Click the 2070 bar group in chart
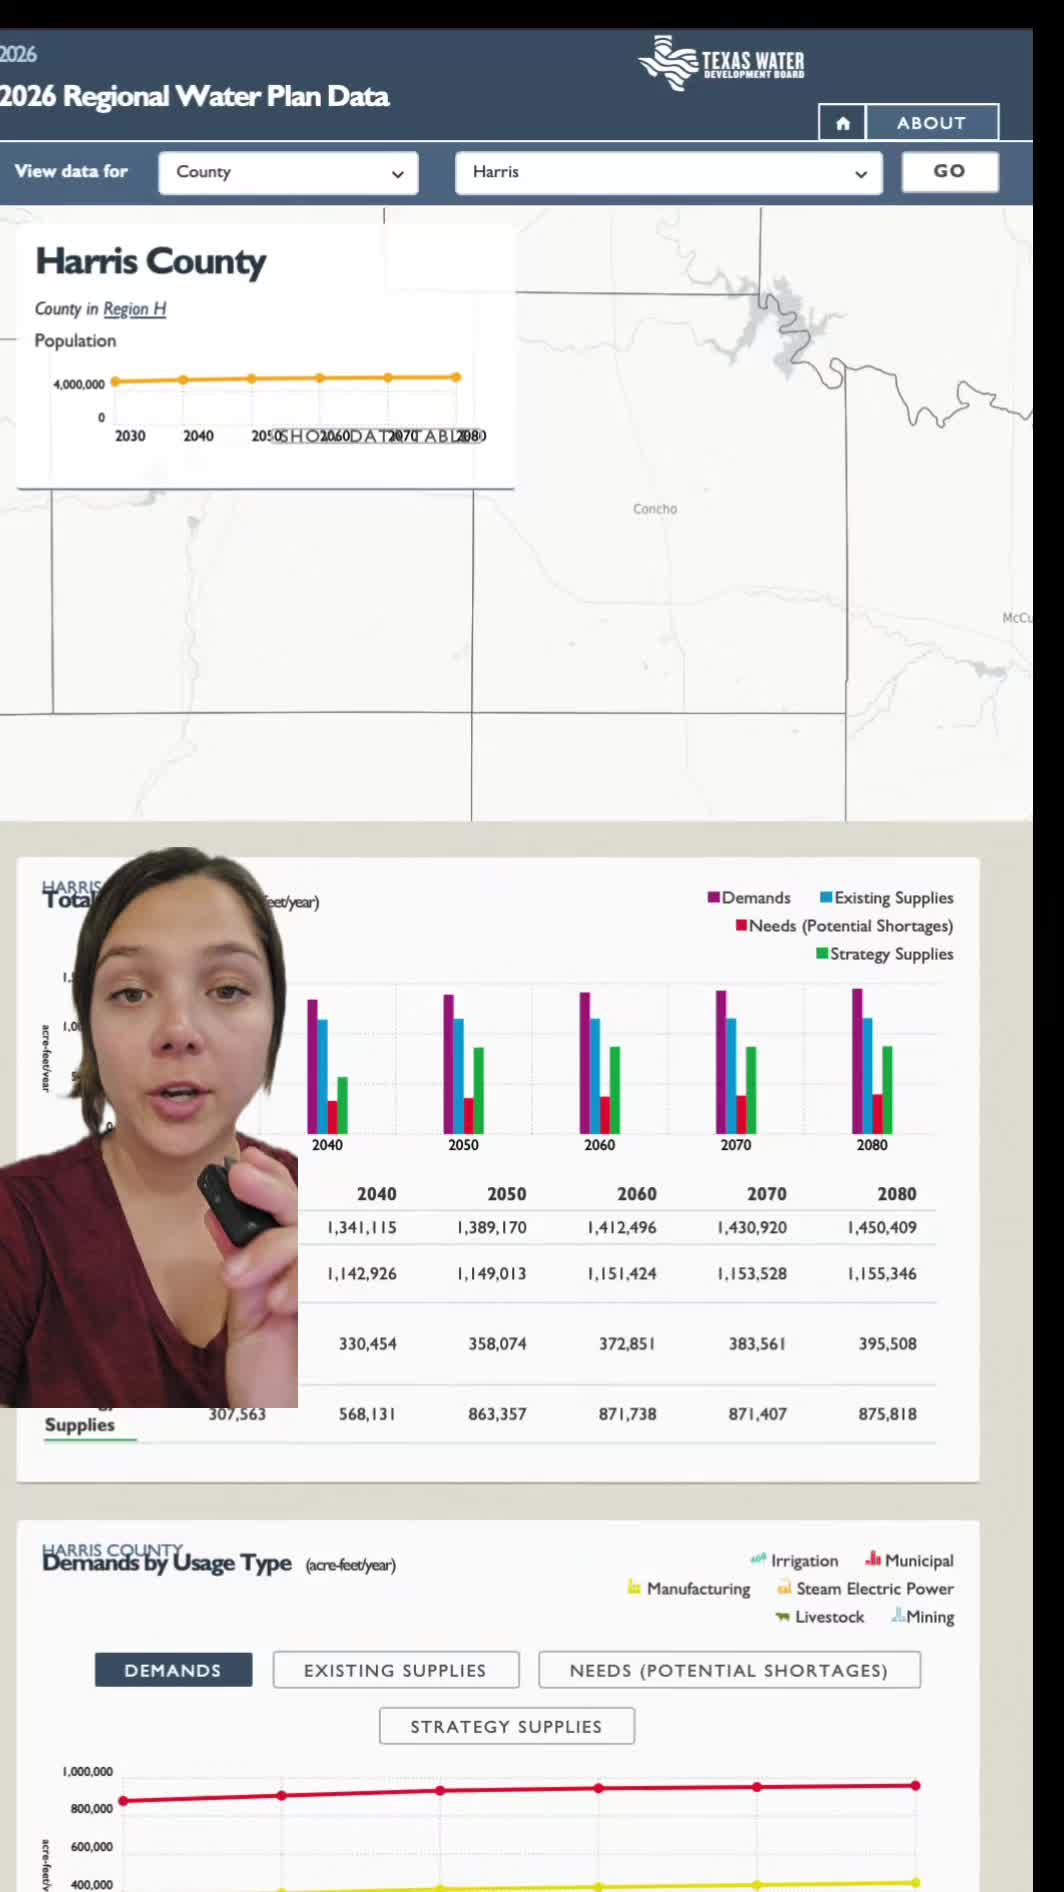The width and height of the screenshot is (1064, 1892). (736, 1062)
